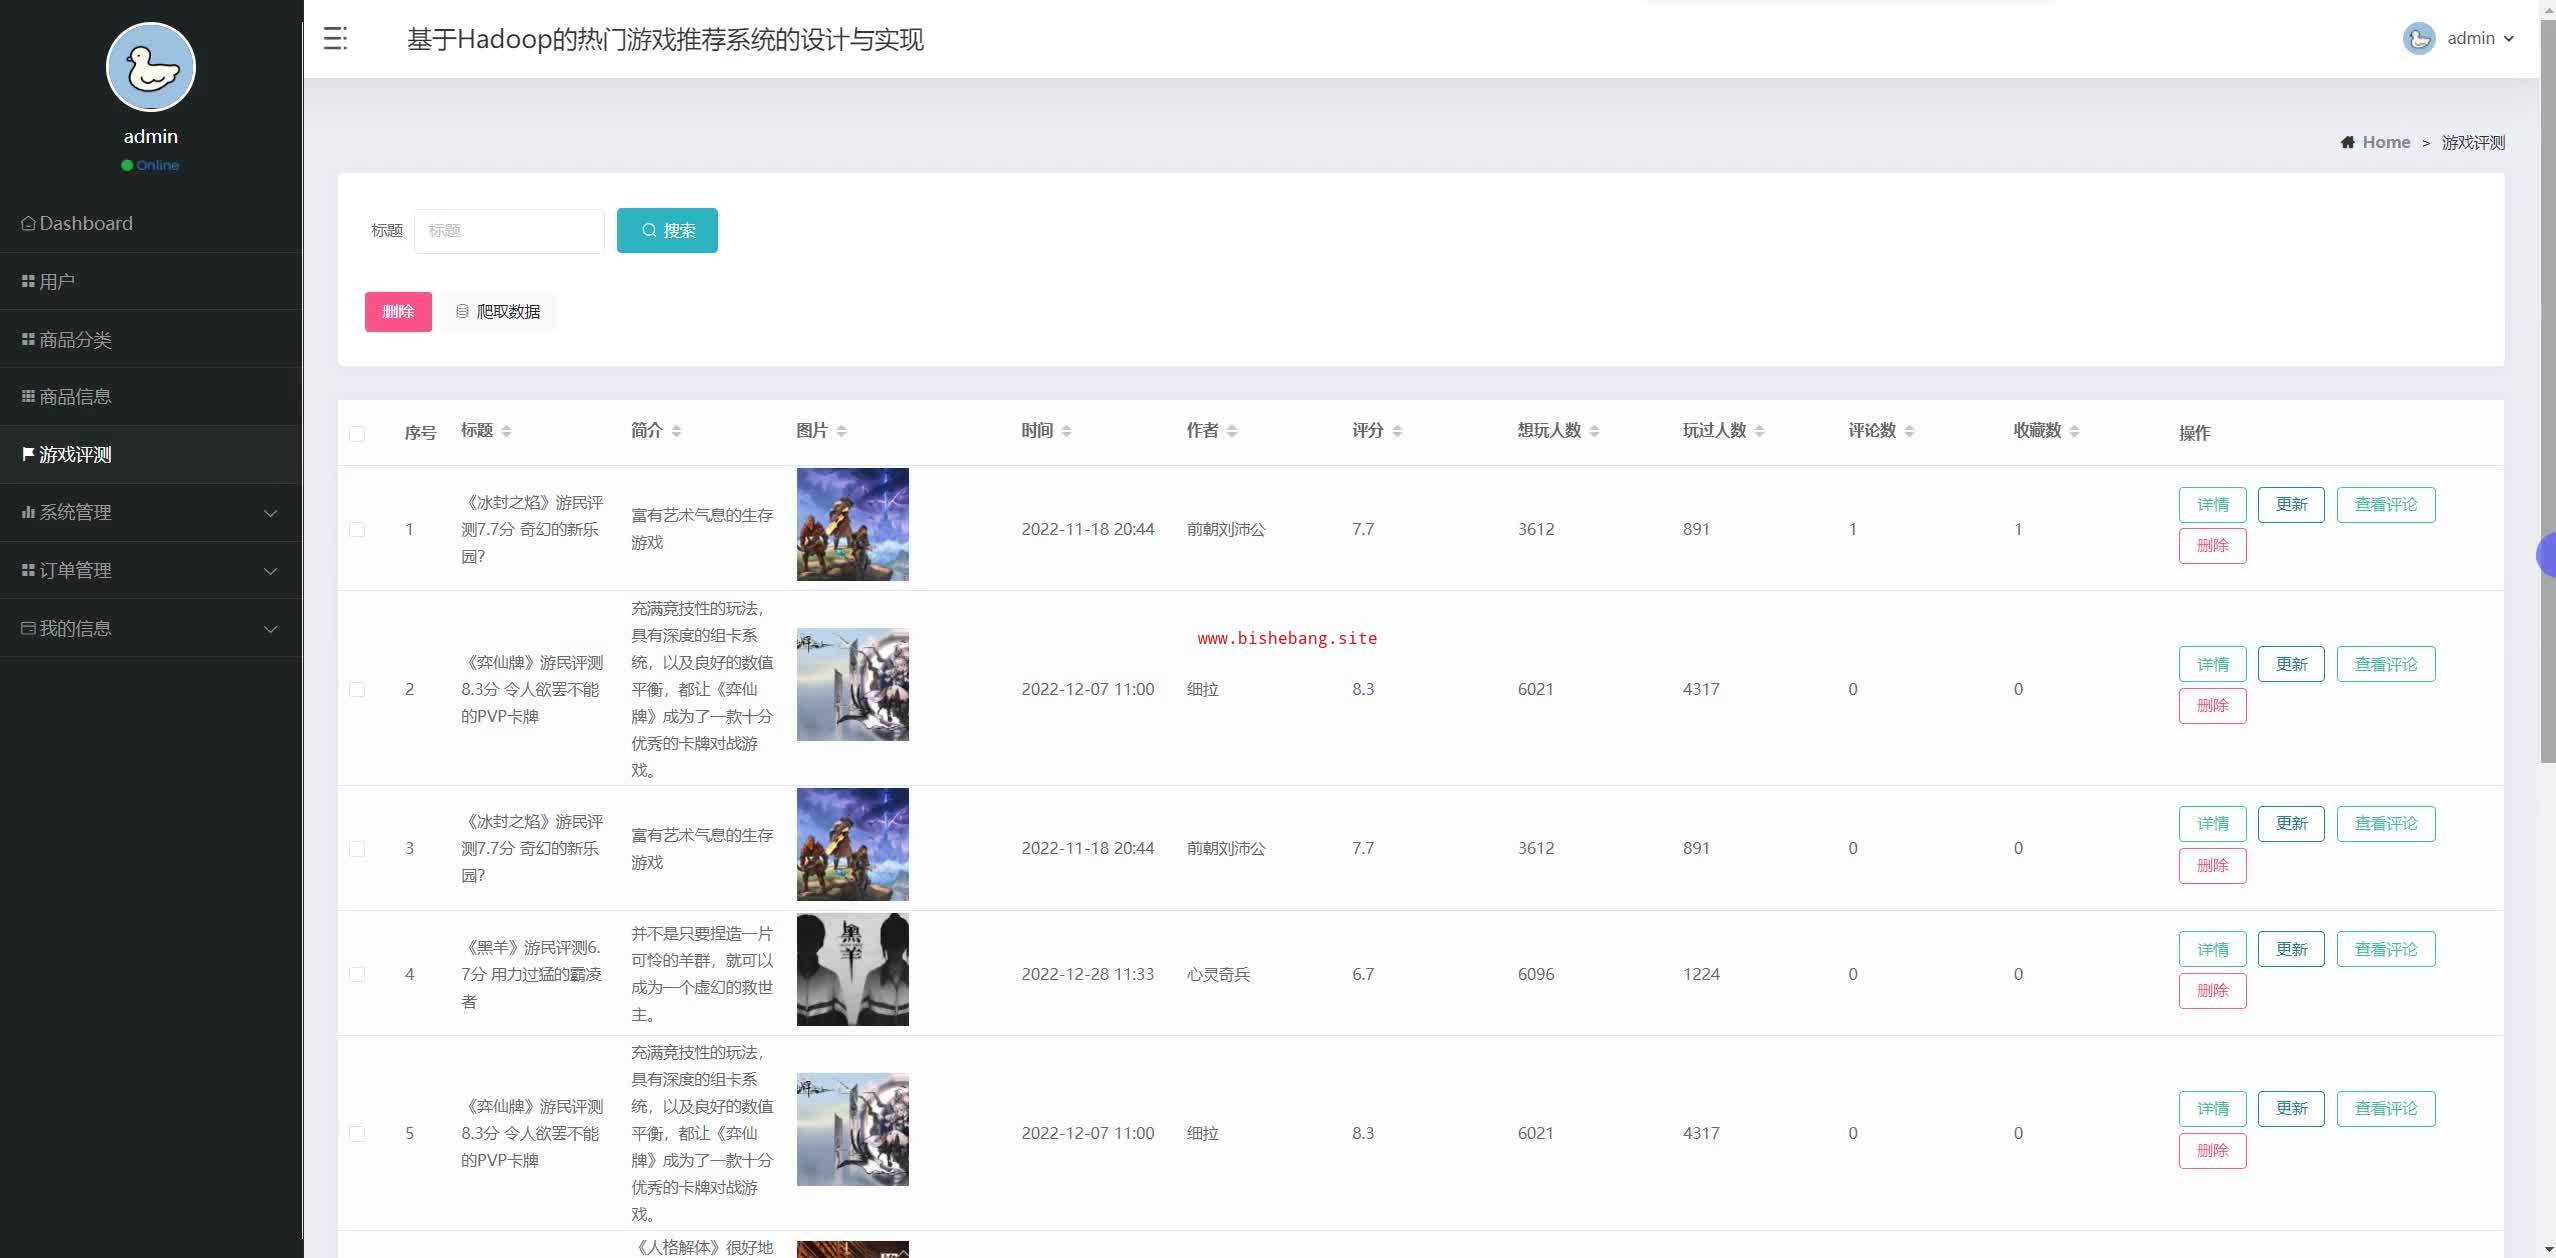Select all rows with header checkbox
This screenshot has width=2556, height=1258.
pos(357,433)
